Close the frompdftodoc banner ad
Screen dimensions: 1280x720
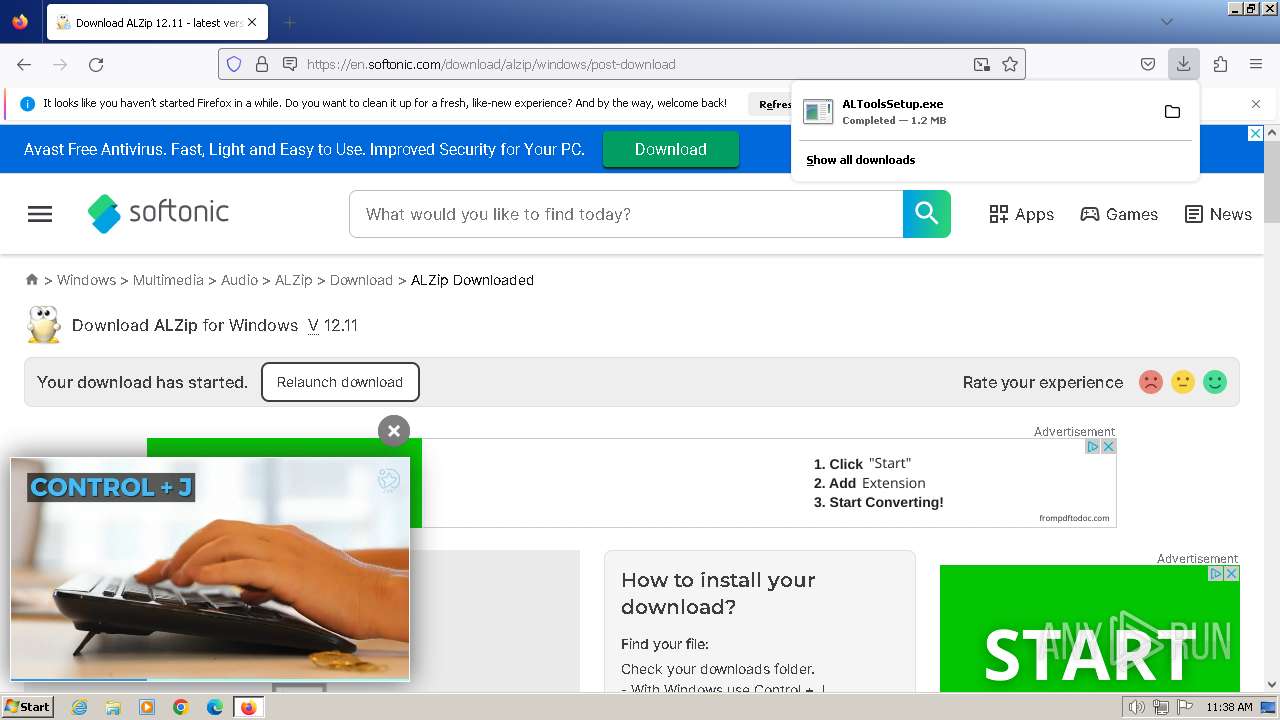click(1108, 446)
